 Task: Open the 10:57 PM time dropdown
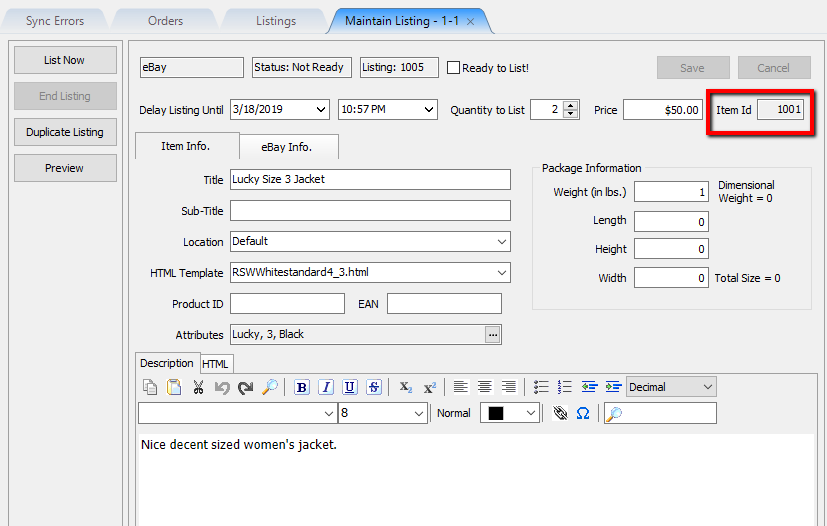(429, 110)
